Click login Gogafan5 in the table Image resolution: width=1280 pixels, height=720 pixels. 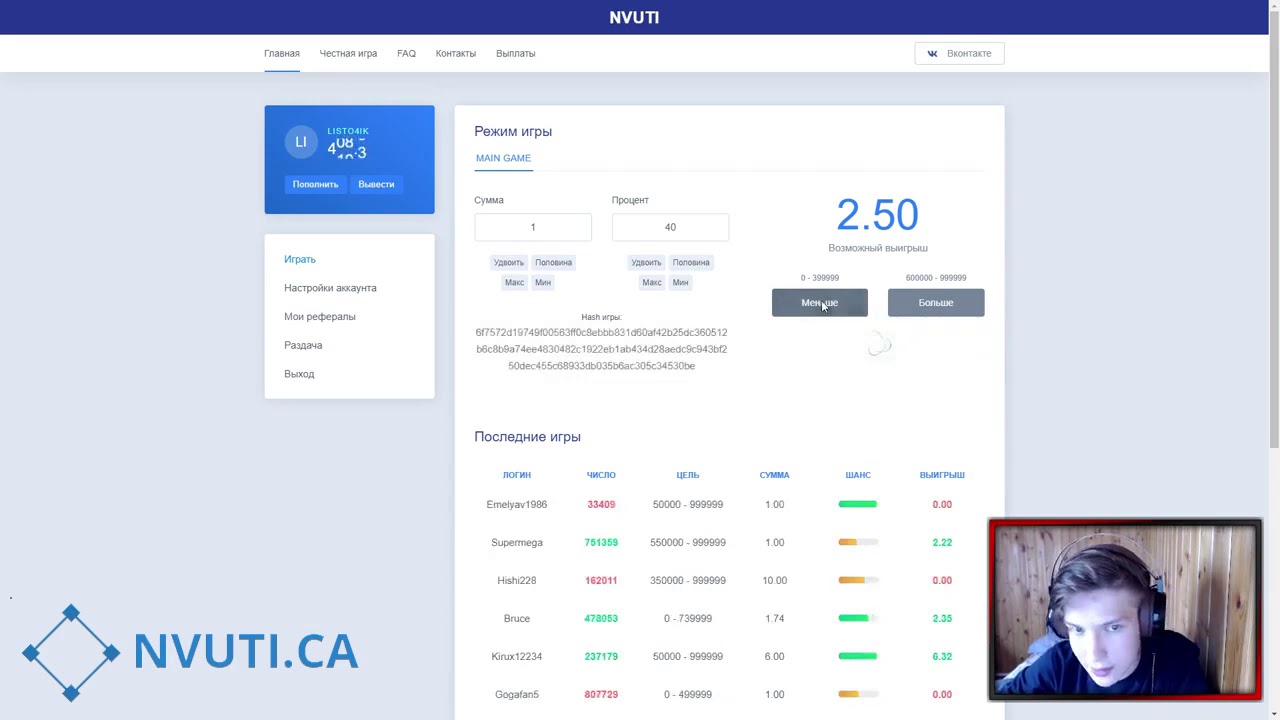[517, 695]
